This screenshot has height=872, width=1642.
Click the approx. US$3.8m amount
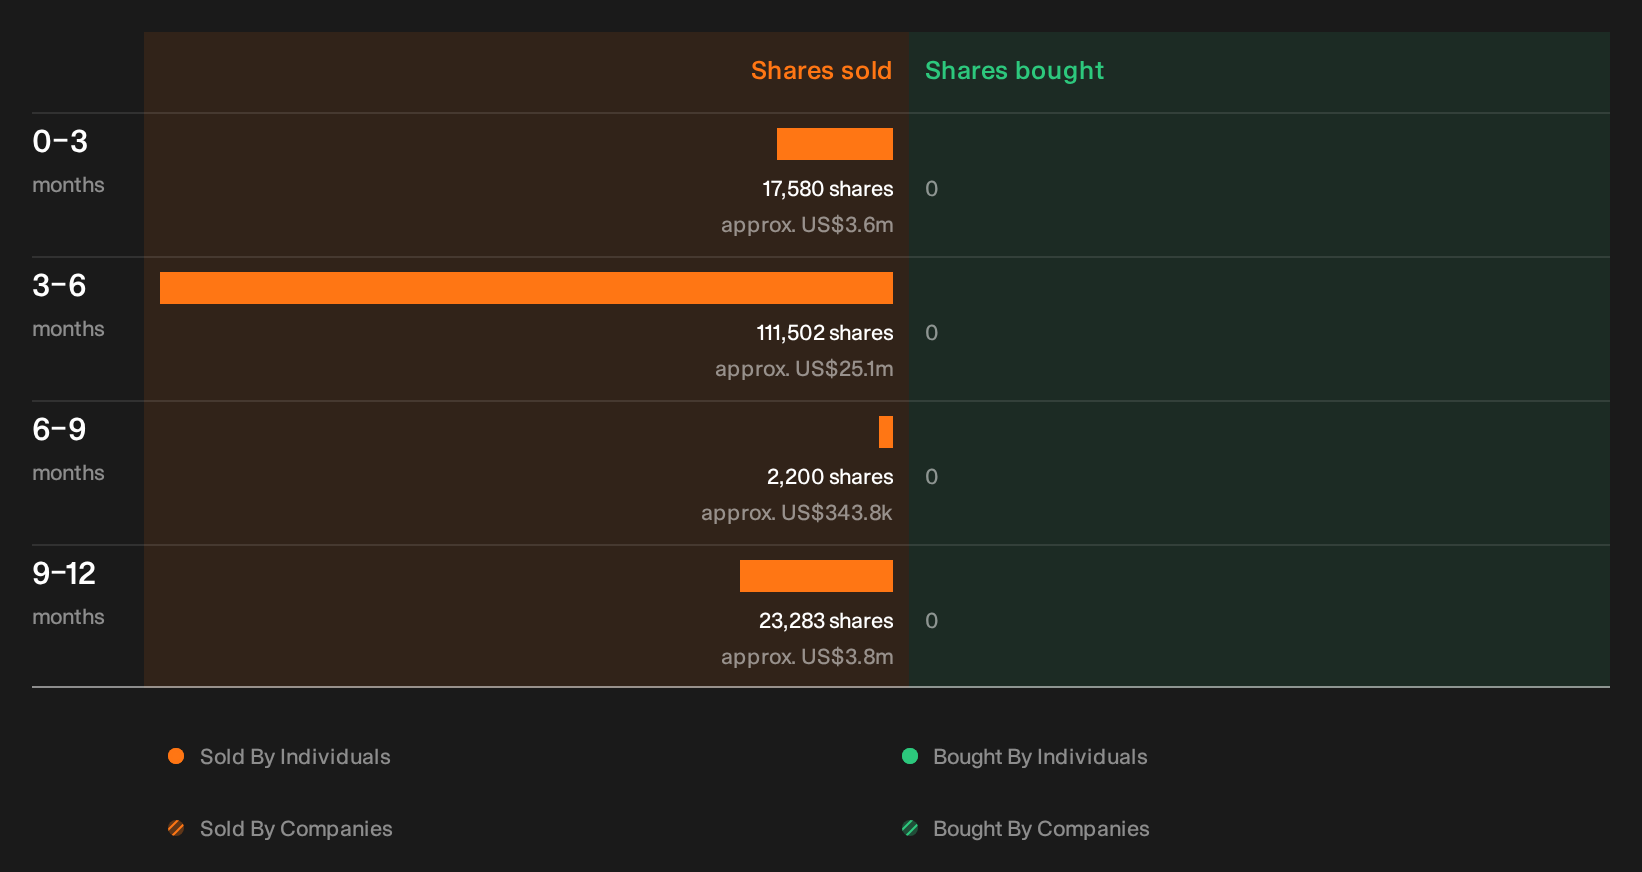pos(807,657)
